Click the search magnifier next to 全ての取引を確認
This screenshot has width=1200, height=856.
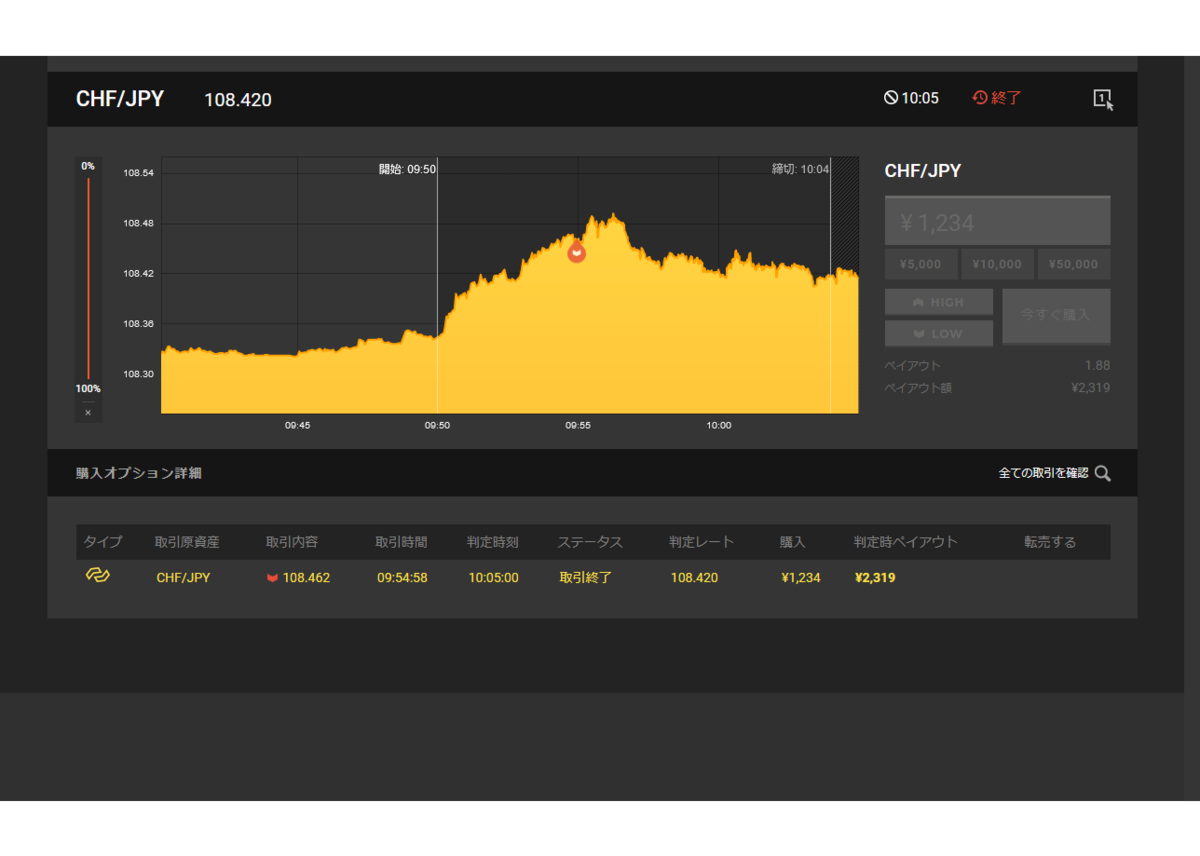click(x=1102, y=473)
